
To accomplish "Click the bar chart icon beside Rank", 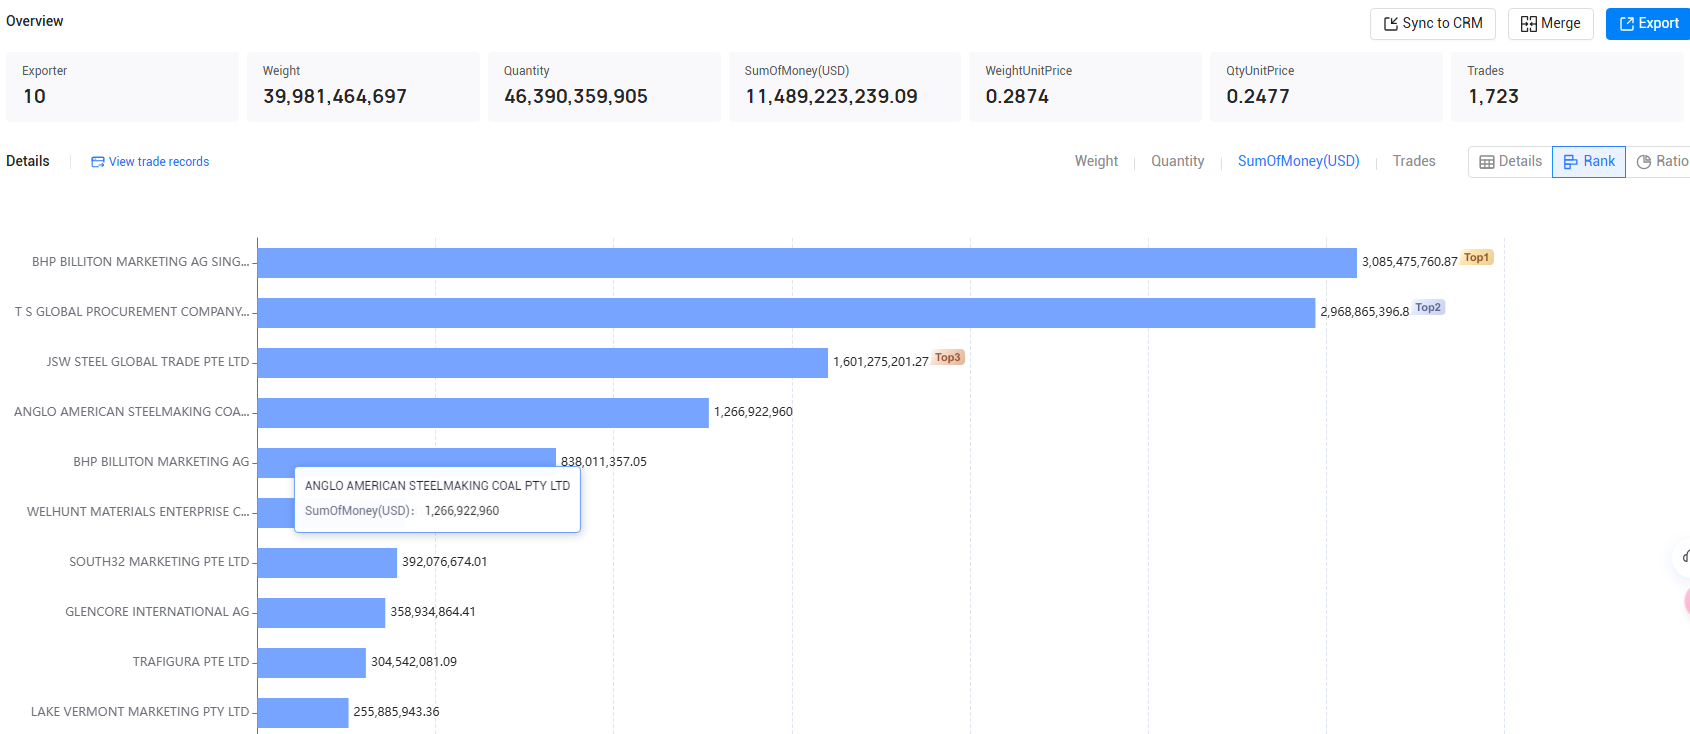I will pos(1571,162).
